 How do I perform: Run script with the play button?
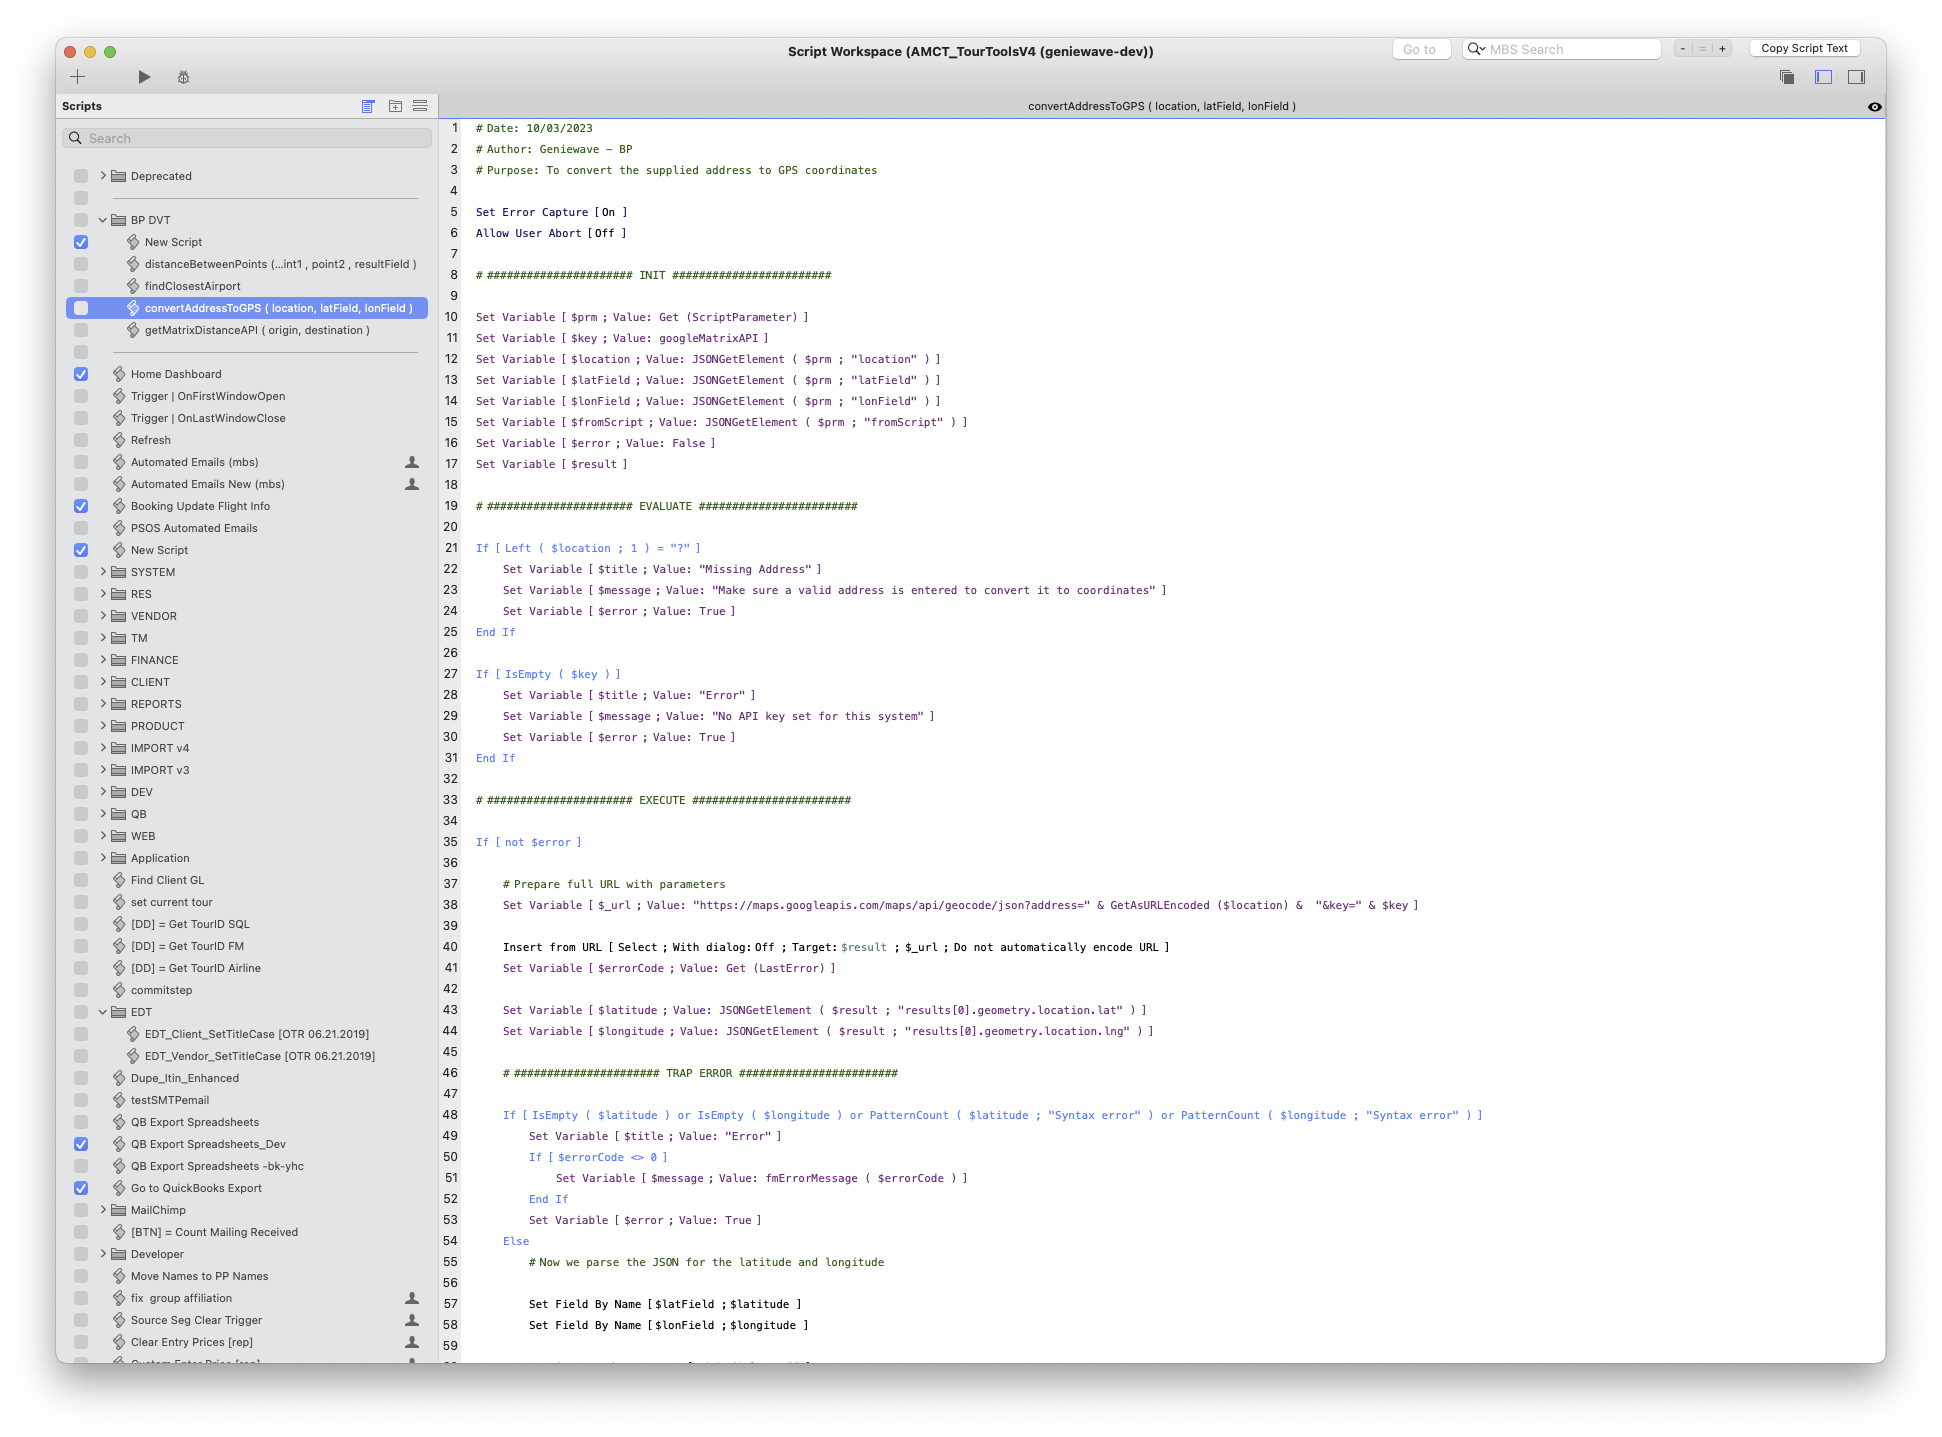coord(144,77)
